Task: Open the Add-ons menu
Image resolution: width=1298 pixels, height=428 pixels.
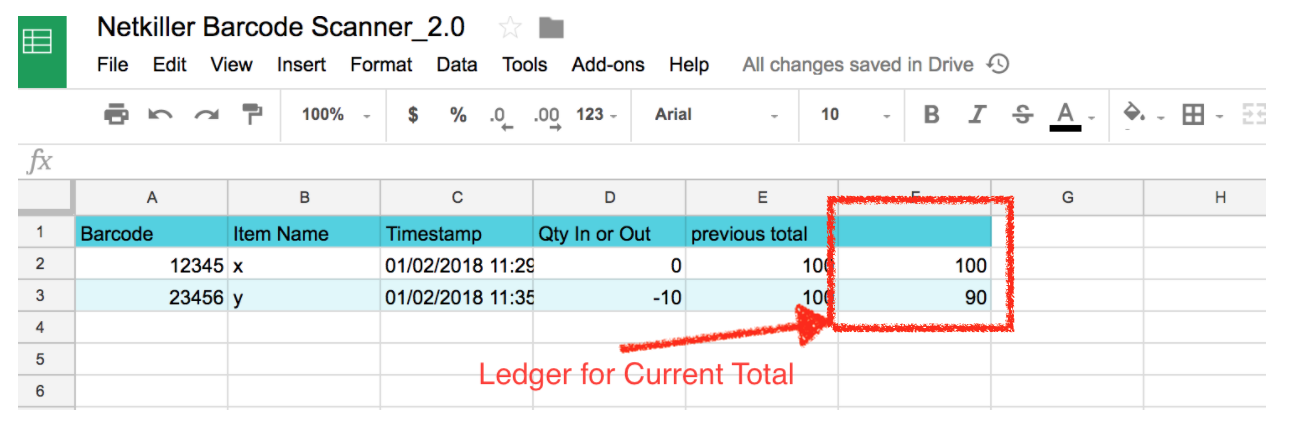Action: click(608, 64)
